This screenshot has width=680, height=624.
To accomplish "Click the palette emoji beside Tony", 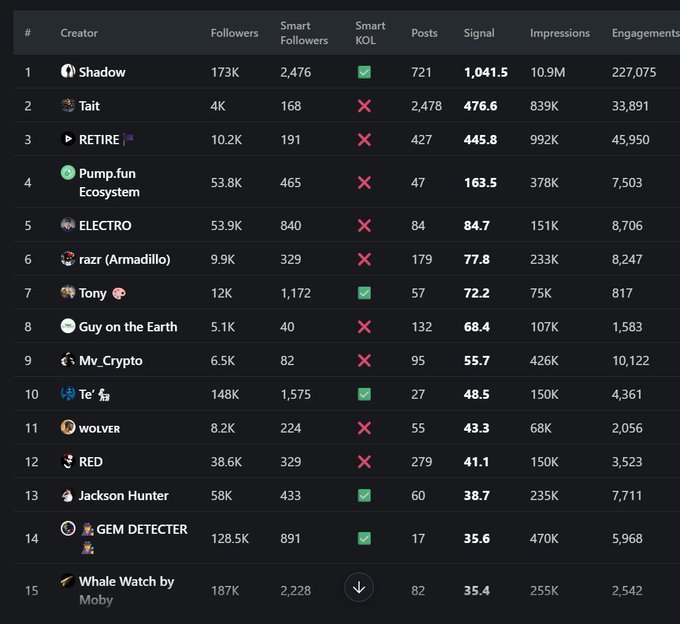I will click(119, 294).
